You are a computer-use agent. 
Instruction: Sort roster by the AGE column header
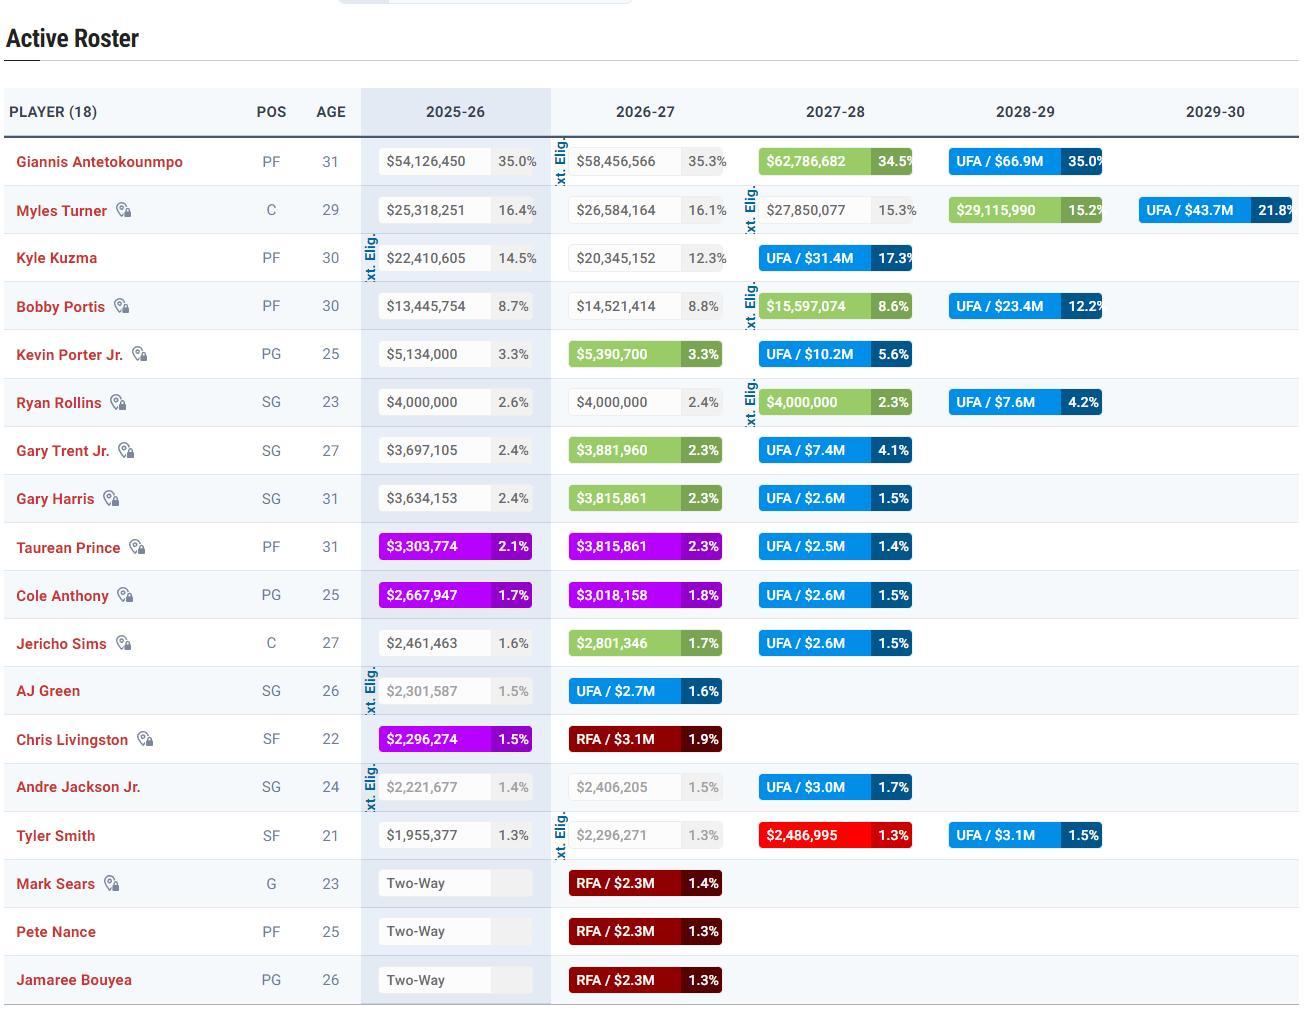tap(330, 112)
